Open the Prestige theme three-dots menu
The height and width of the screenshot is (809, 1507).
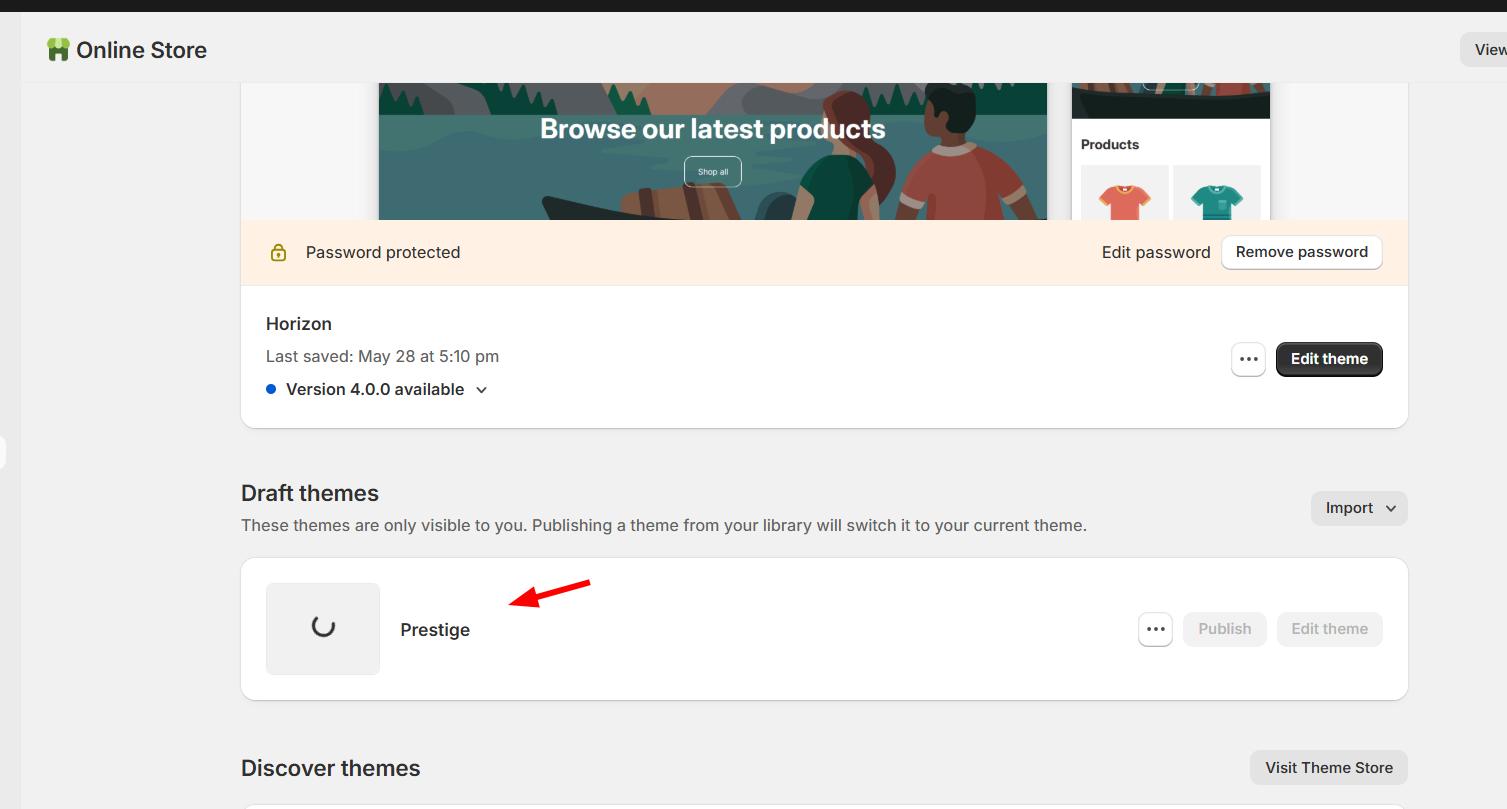tap(1155, 629)
